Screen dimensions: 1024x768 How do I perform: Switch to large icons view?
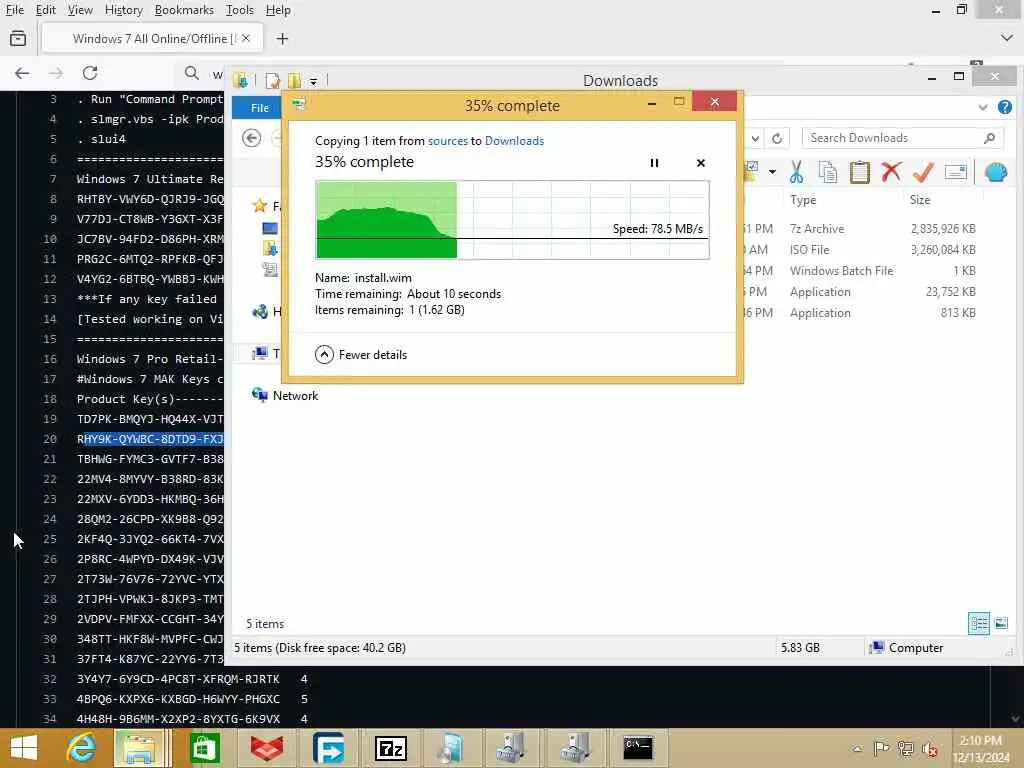(1000, 623)
